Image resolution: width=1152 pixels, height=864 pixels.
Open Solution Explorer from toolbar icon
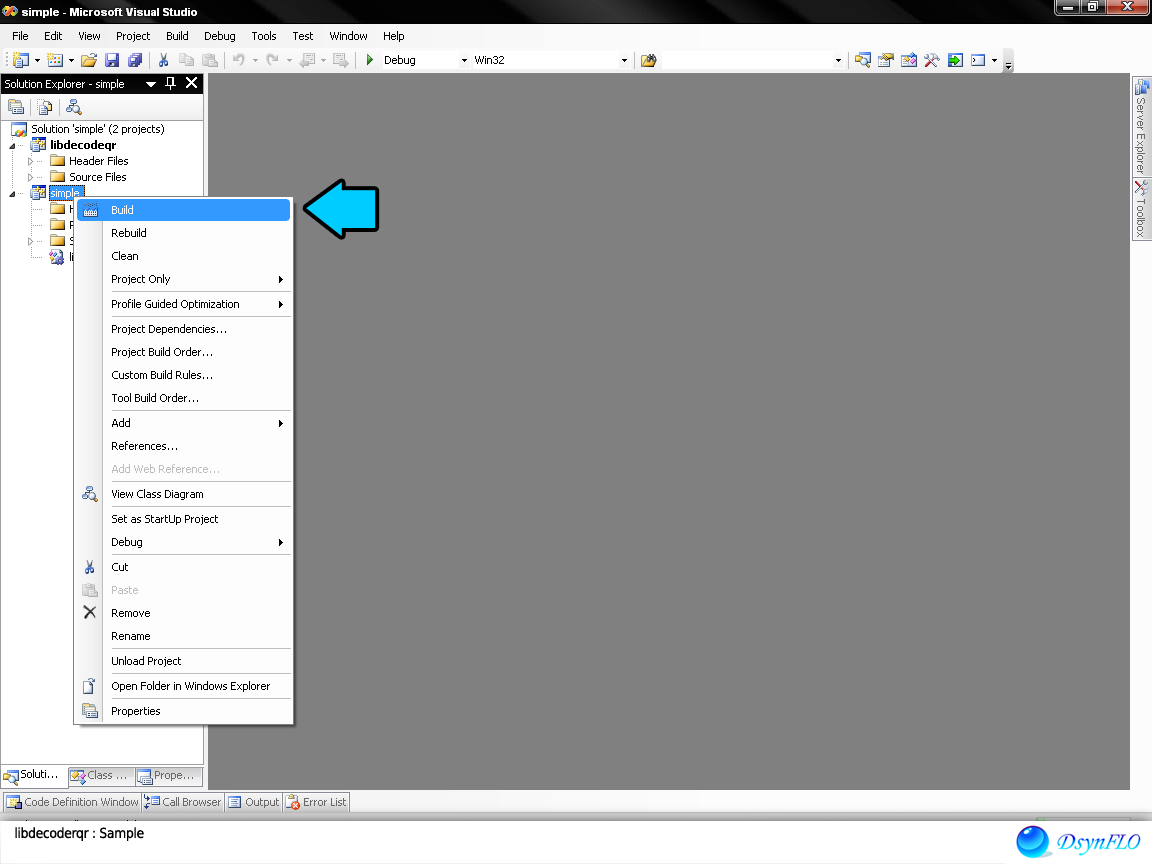(863, 60)
